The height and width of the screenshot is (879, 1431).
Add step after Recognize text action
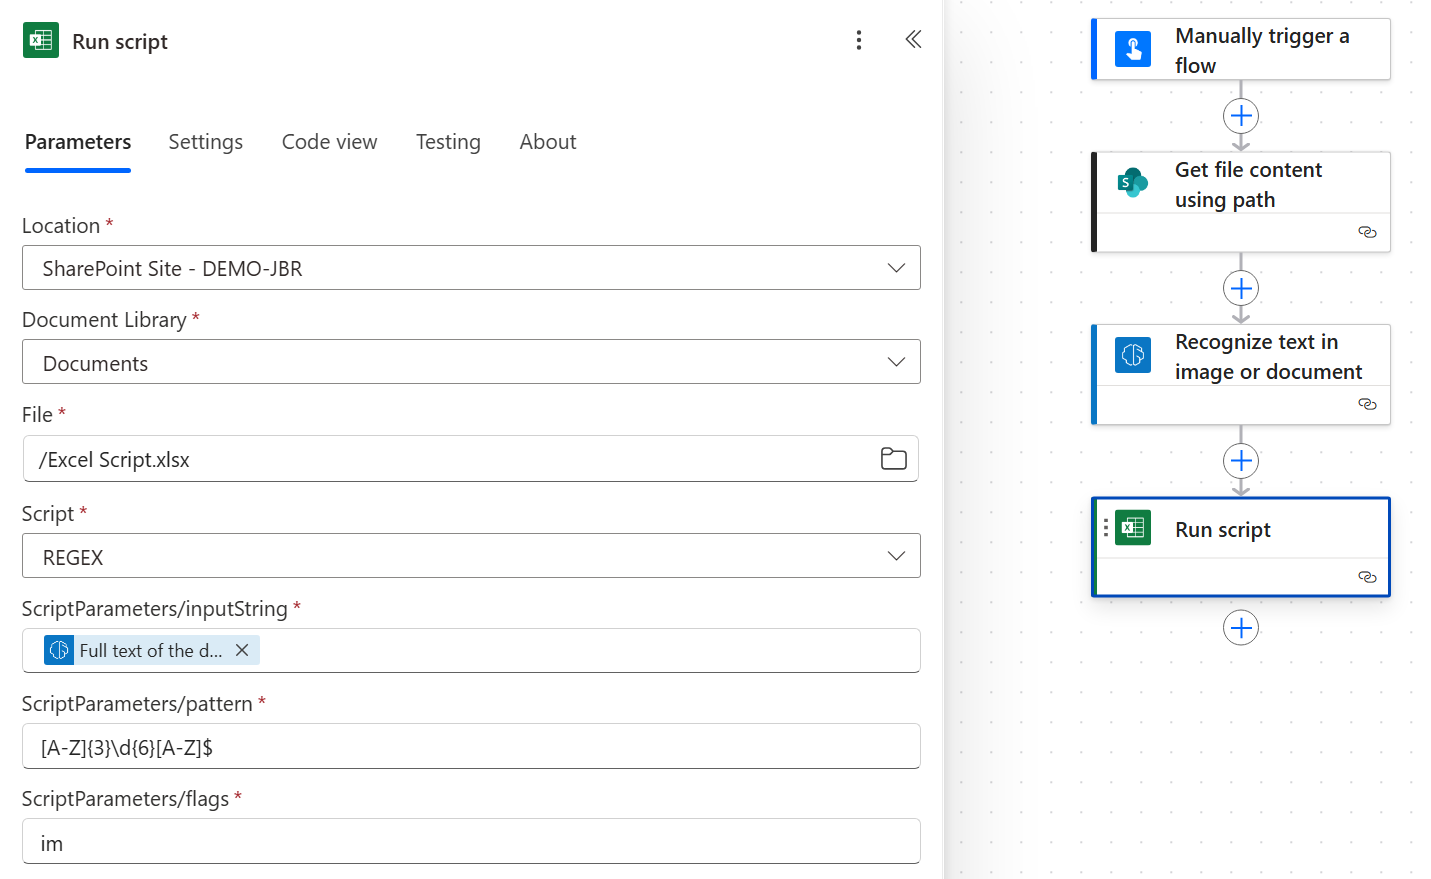point(1241,461)
